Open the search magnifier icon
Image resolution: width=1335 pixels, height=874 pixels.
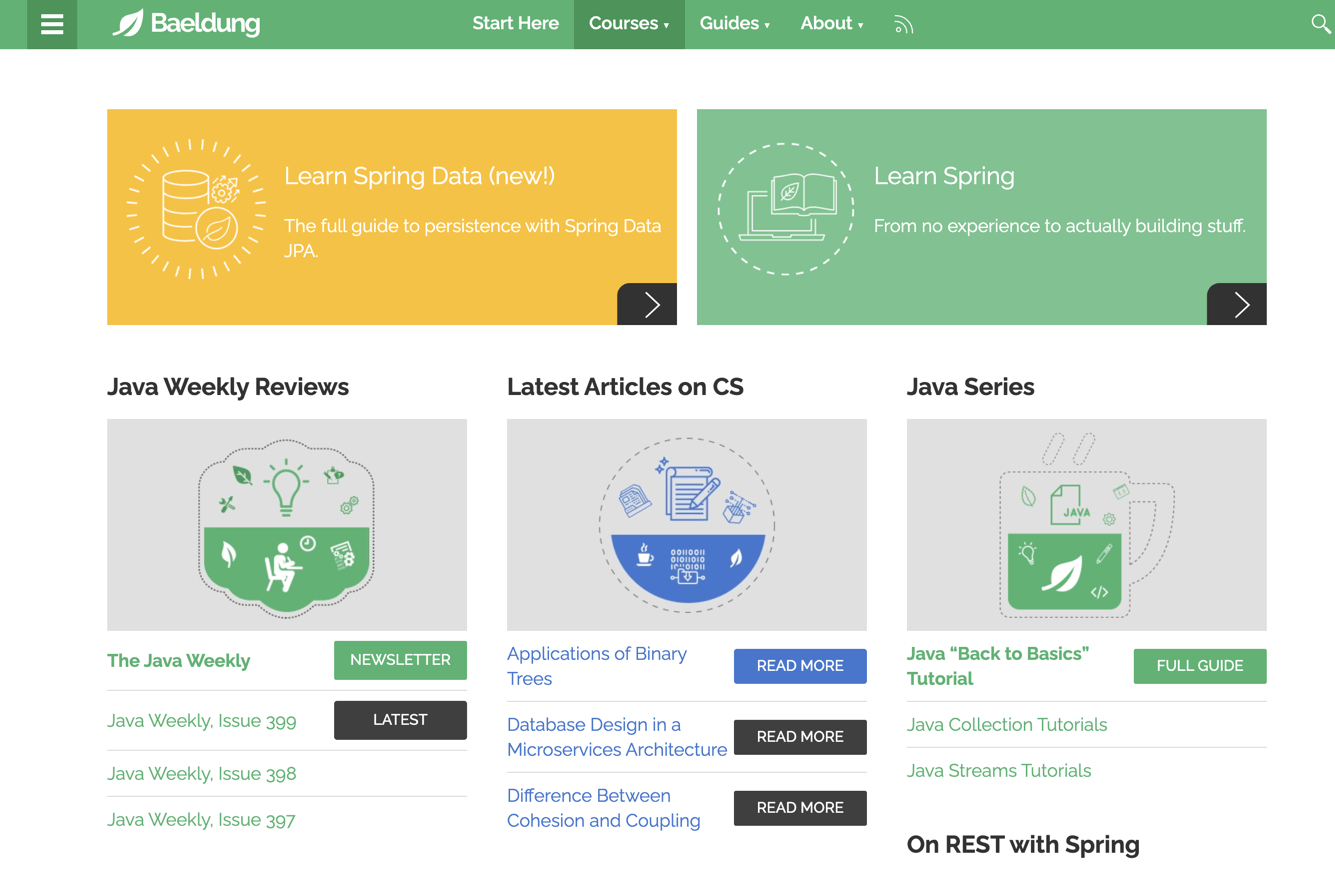[1322, 23]
